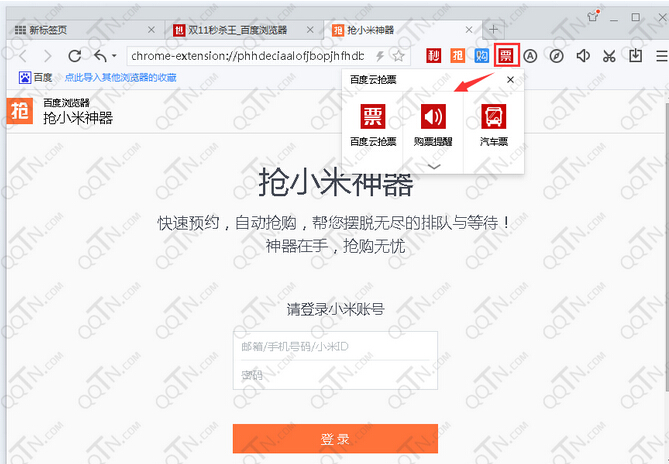
Task: Close the 百度云抢票 popup panel
Action: click(x=510, y=79)
